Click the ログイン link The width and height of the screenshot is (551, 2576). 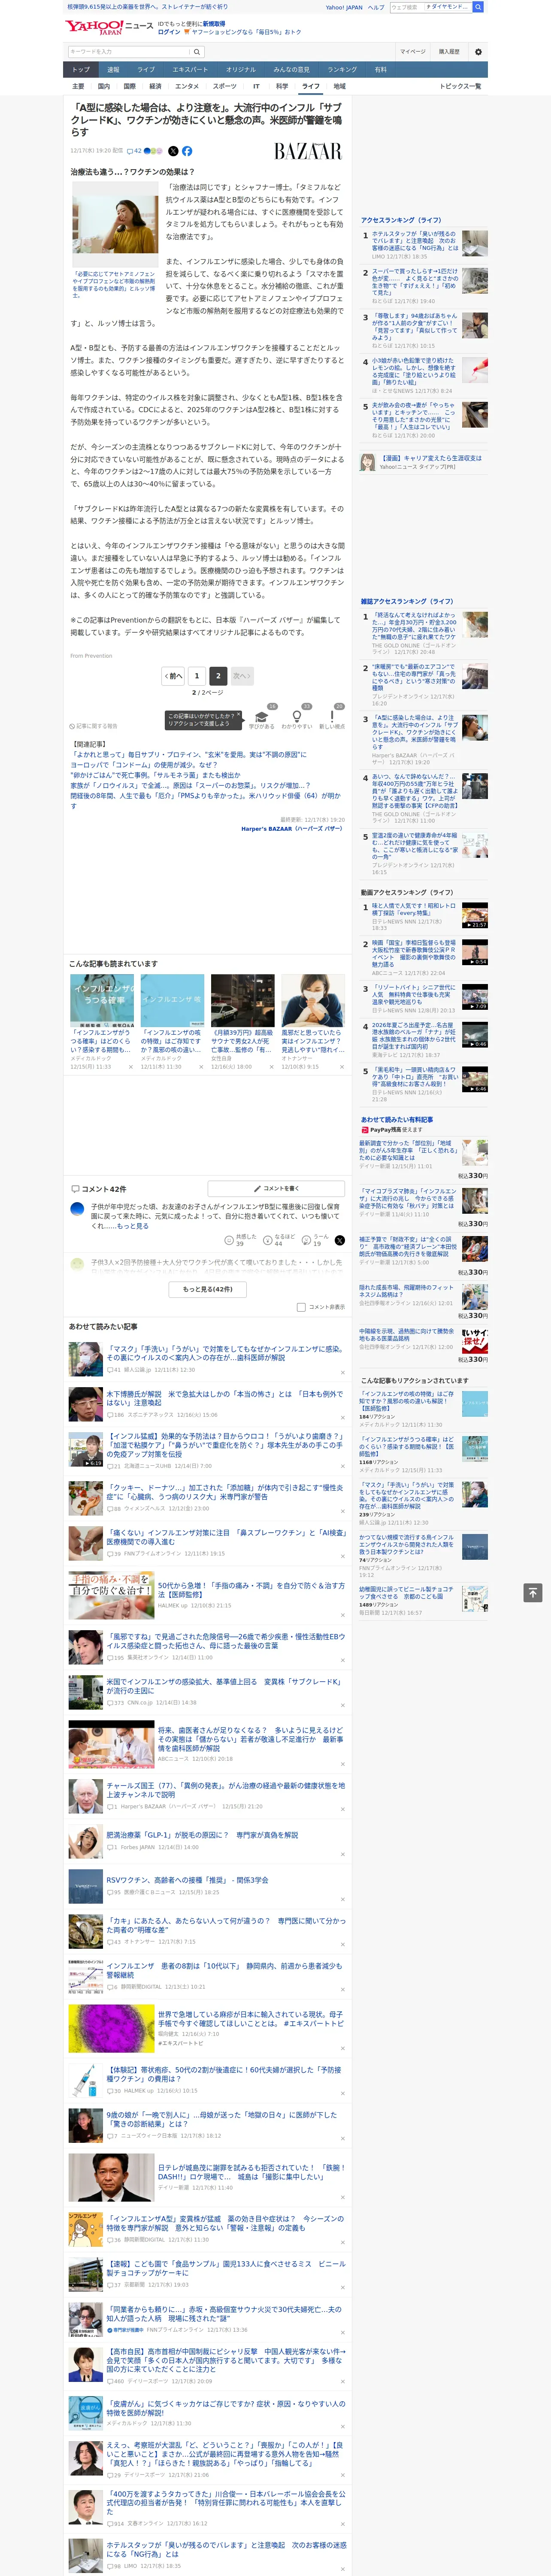tap(169, 32)
